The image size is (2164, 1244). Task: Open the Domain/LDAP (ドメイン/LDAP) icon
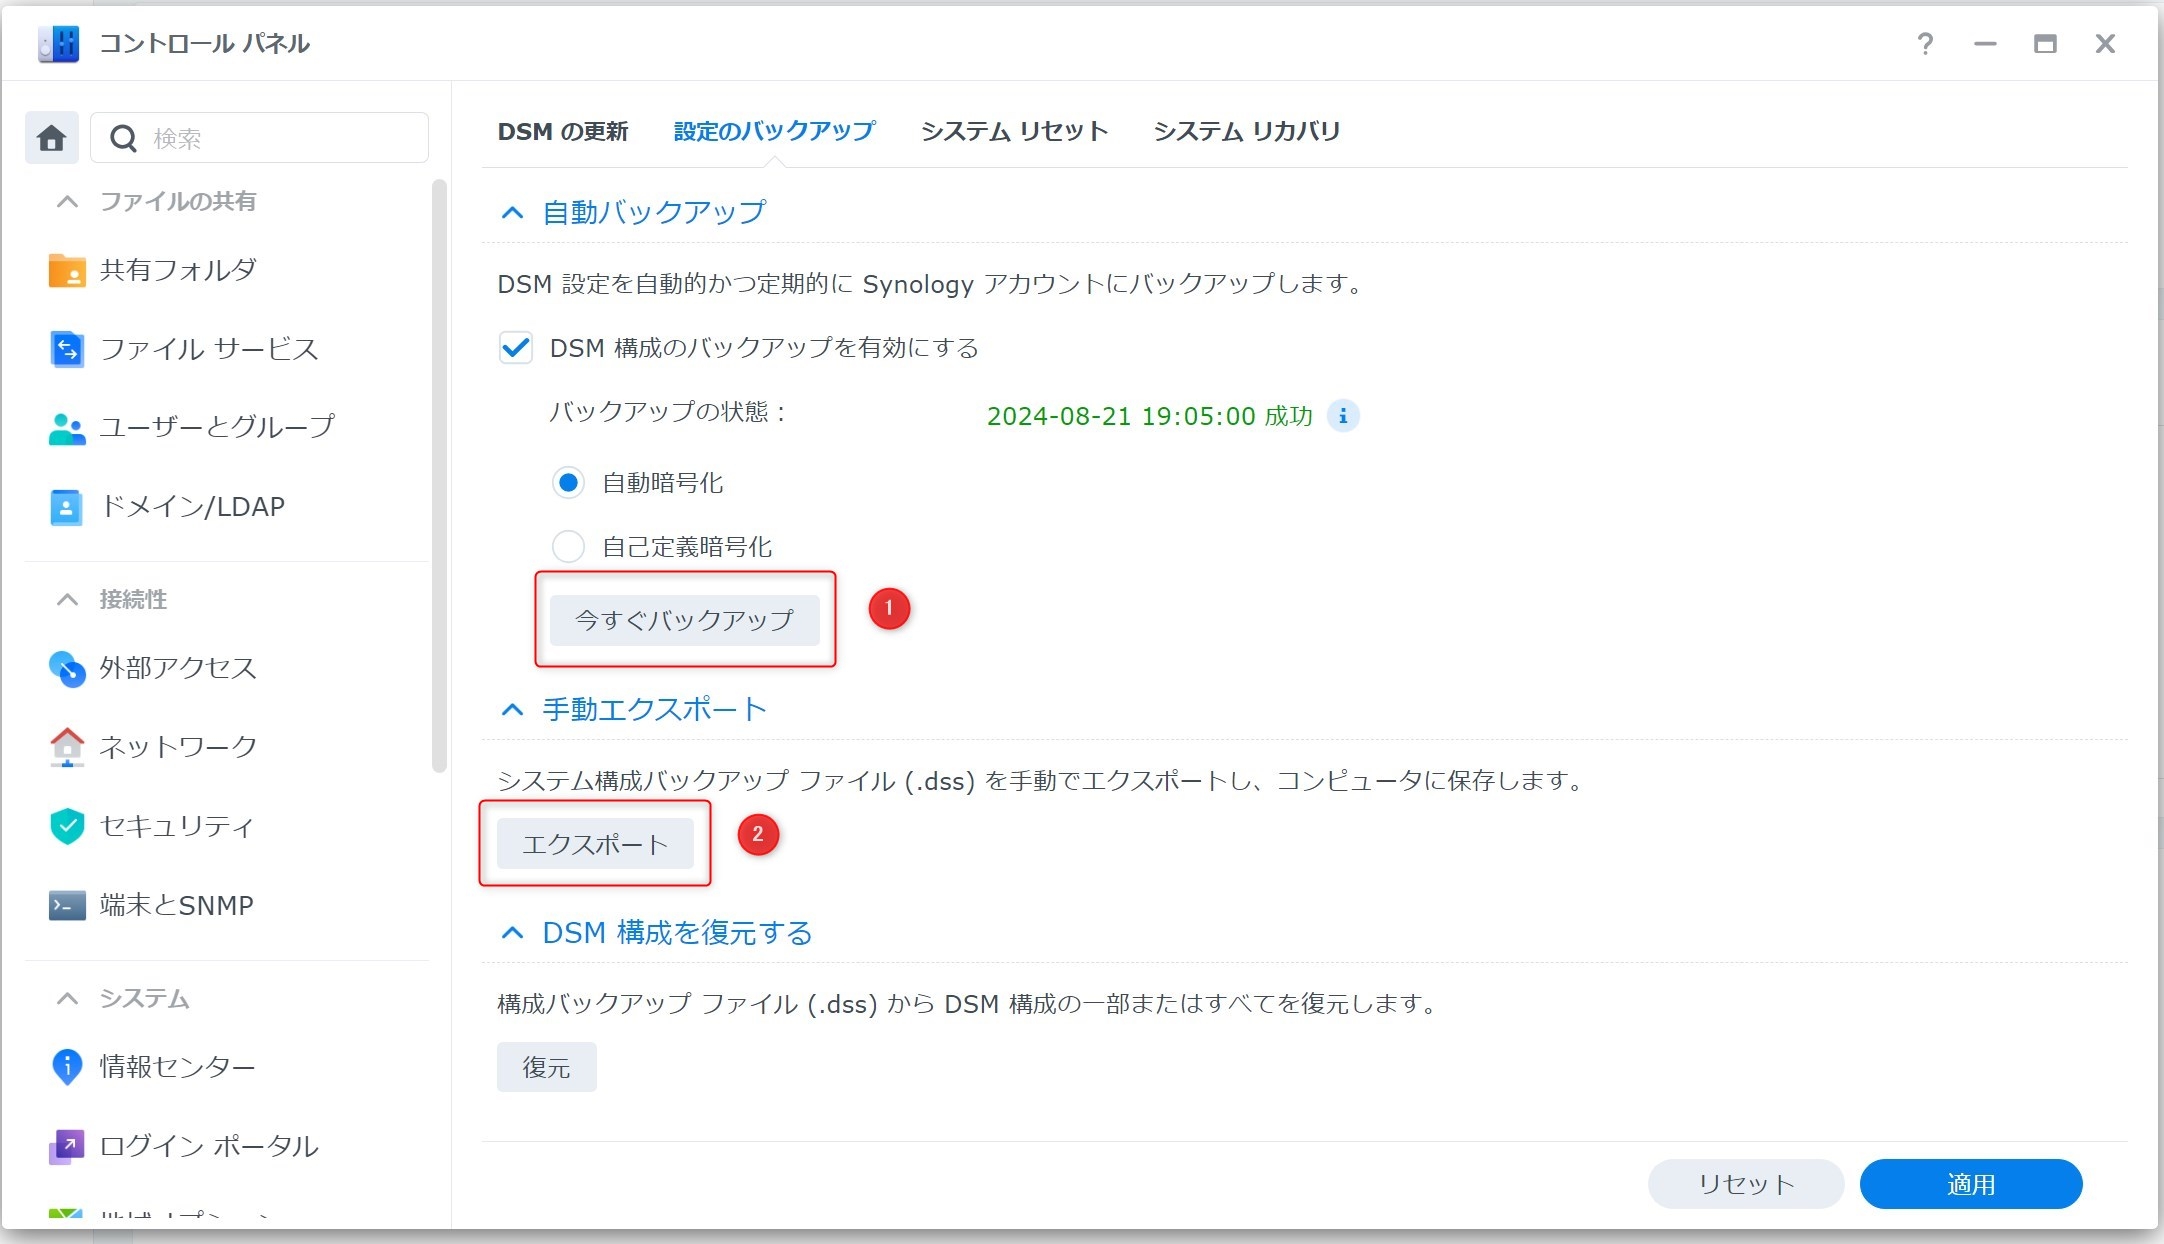tap(67, 507)
